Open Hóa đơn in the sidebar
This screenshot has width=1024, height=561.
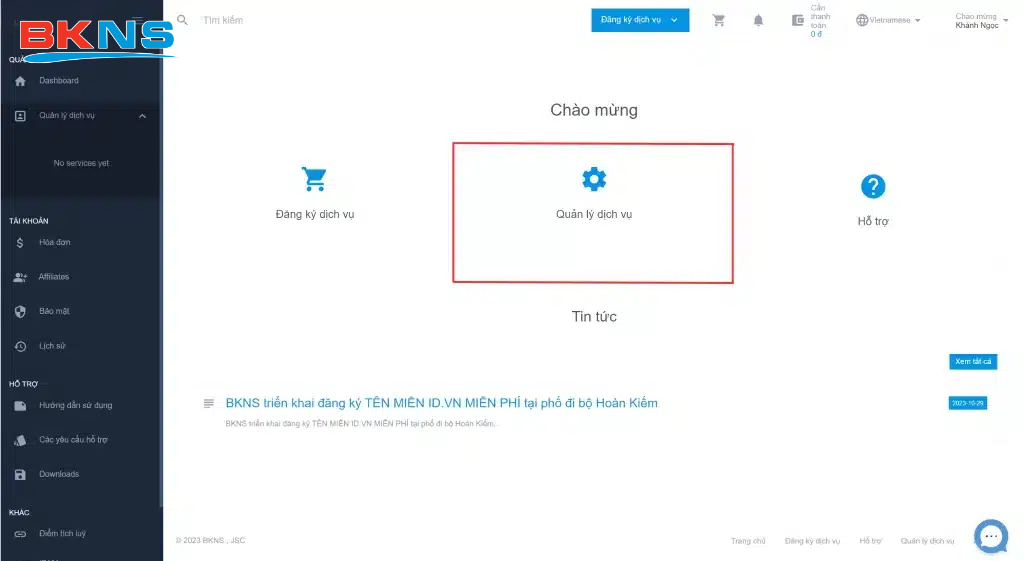coord(54,242)
